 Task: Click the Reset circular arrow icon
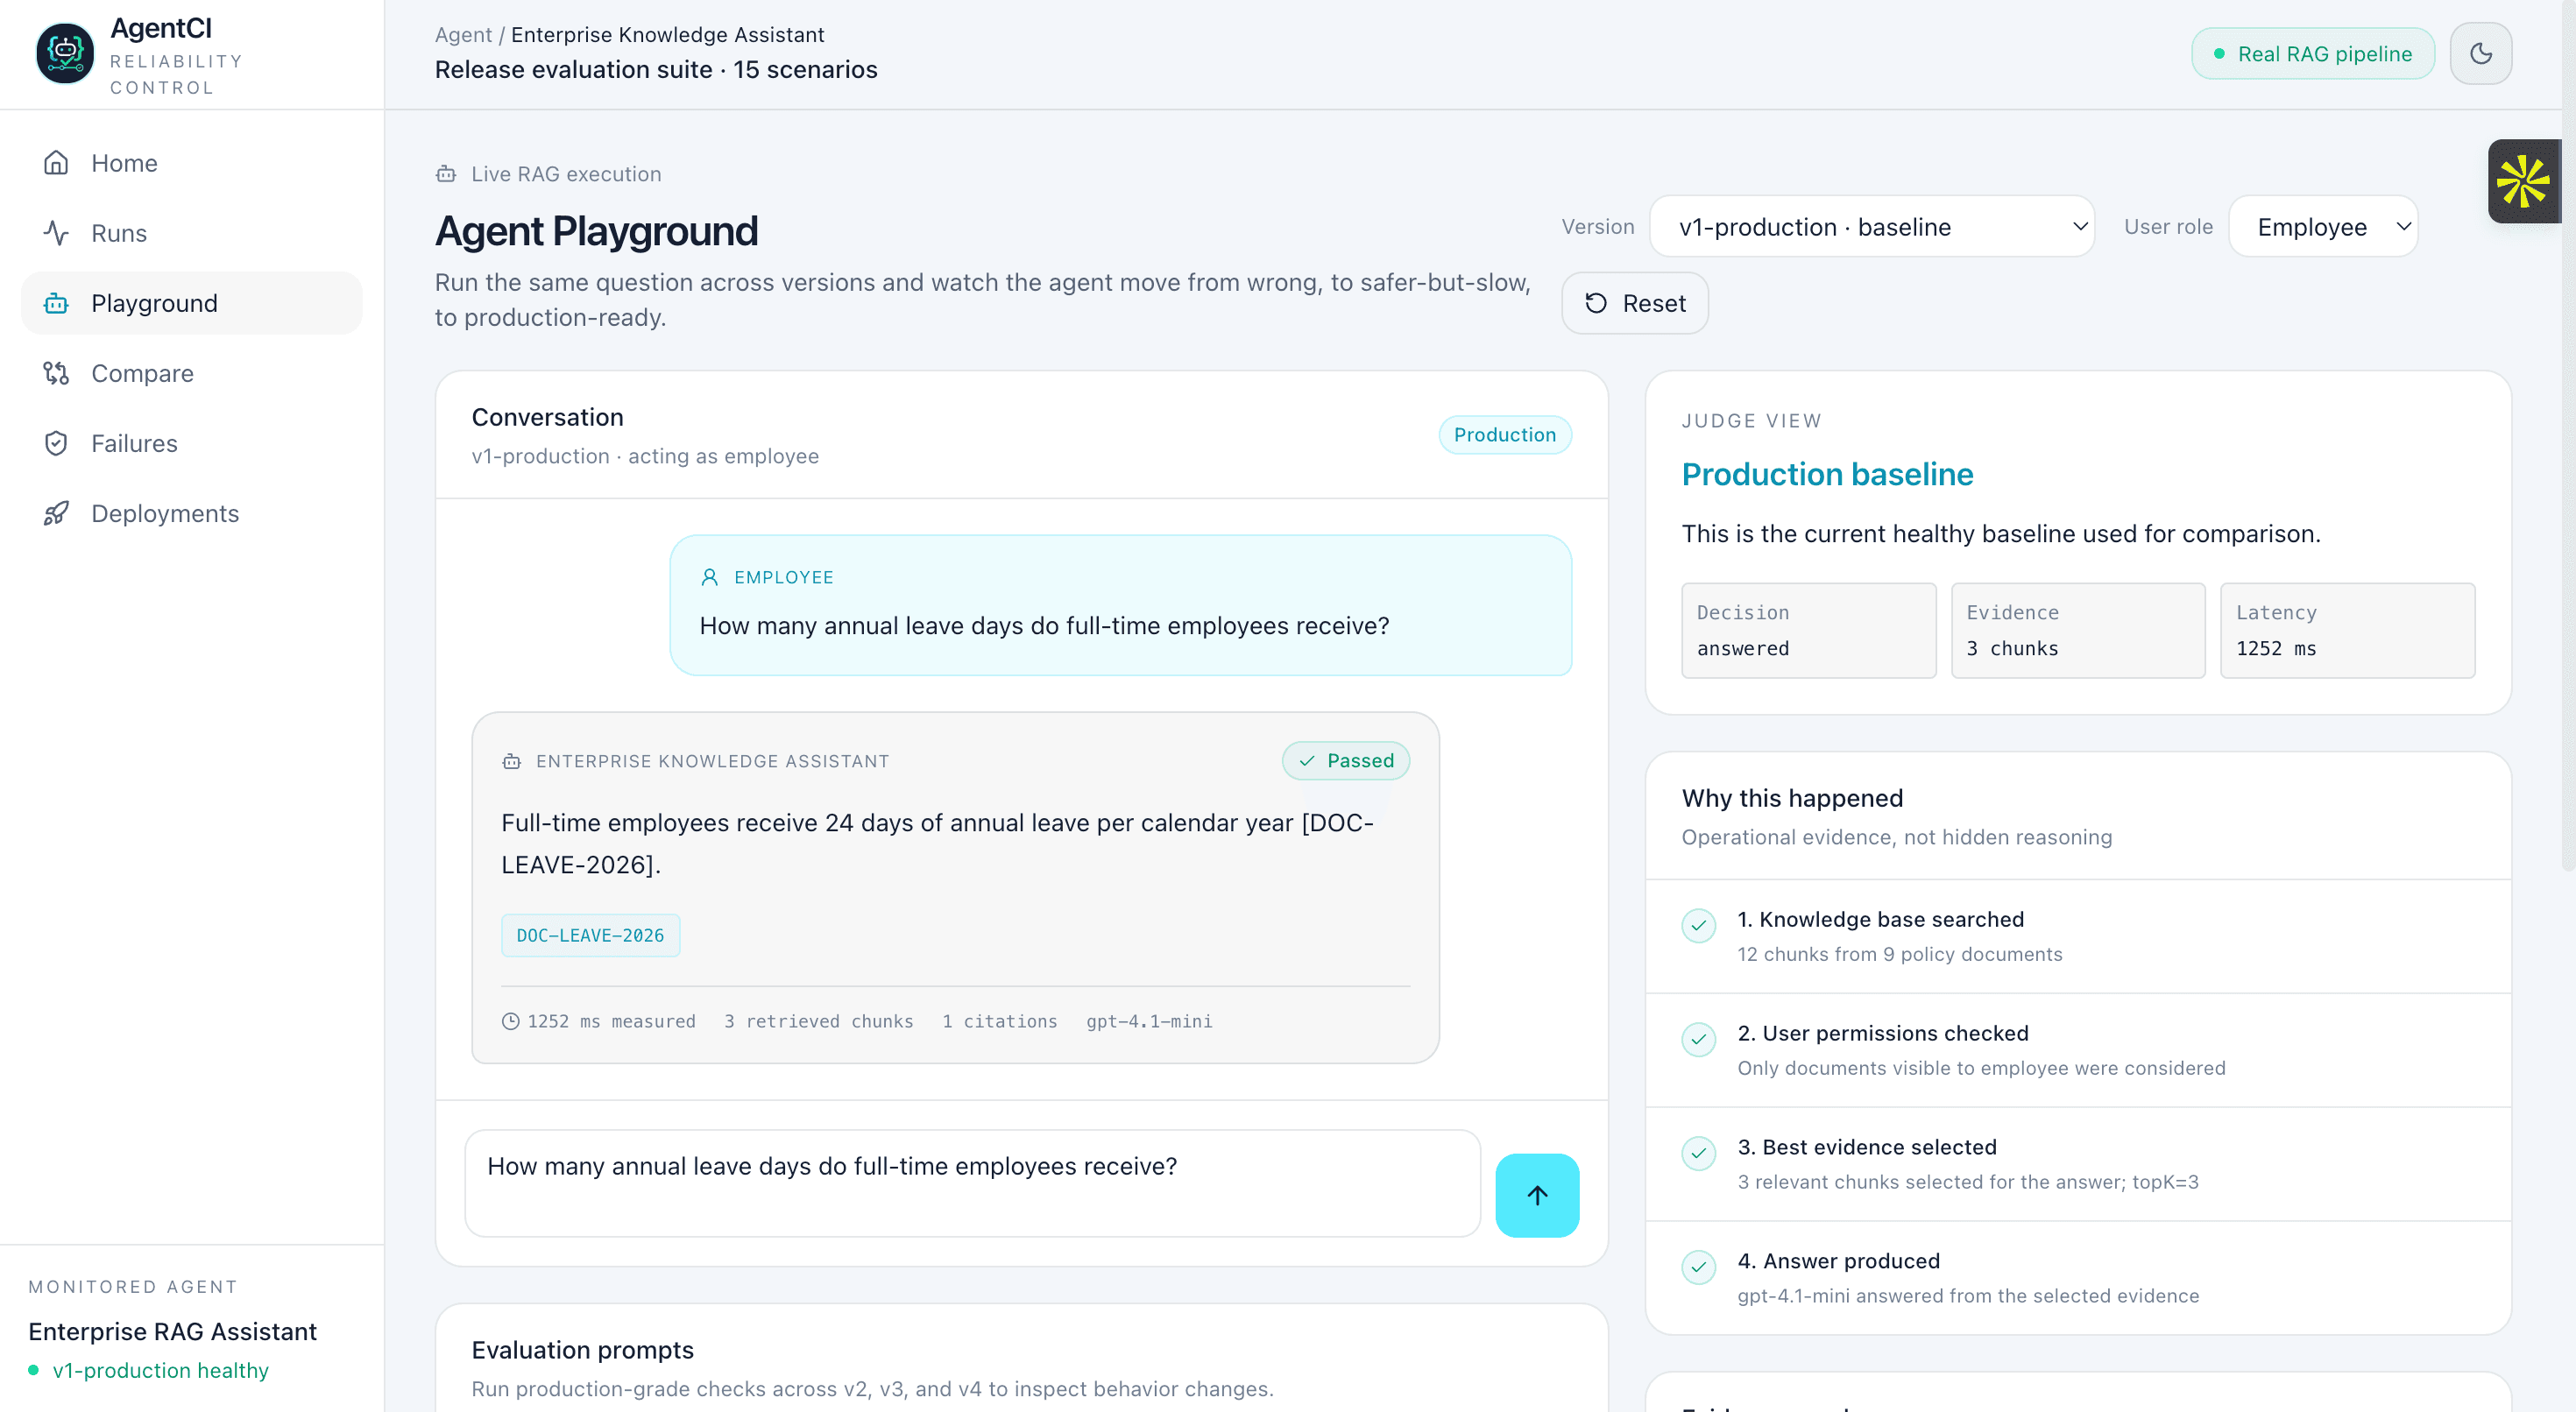click(1596, 303)
